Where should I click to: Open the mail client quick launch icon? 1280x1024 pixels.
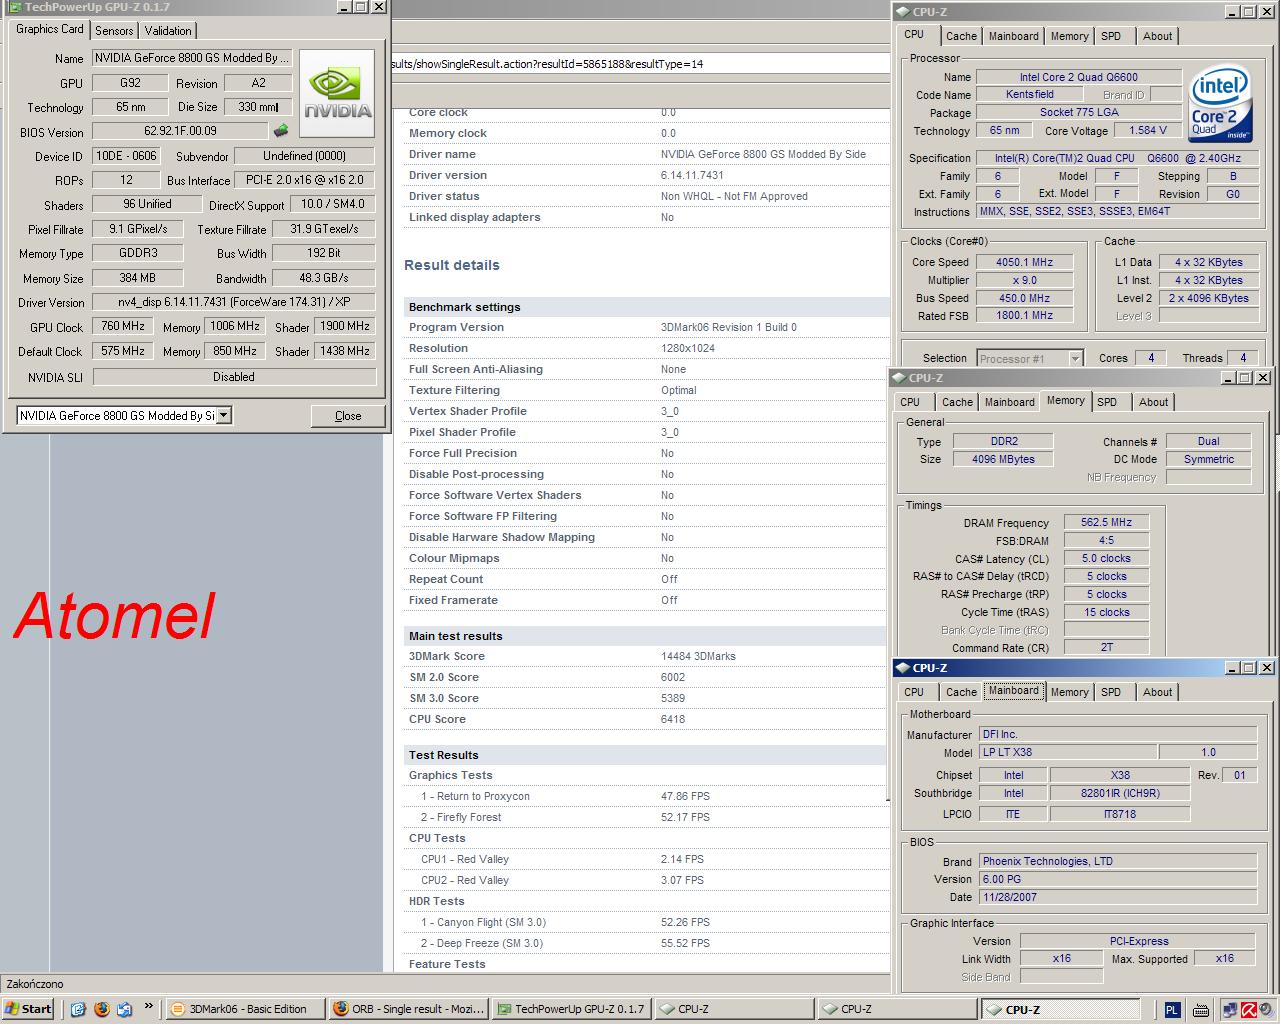coord(124,1009)
